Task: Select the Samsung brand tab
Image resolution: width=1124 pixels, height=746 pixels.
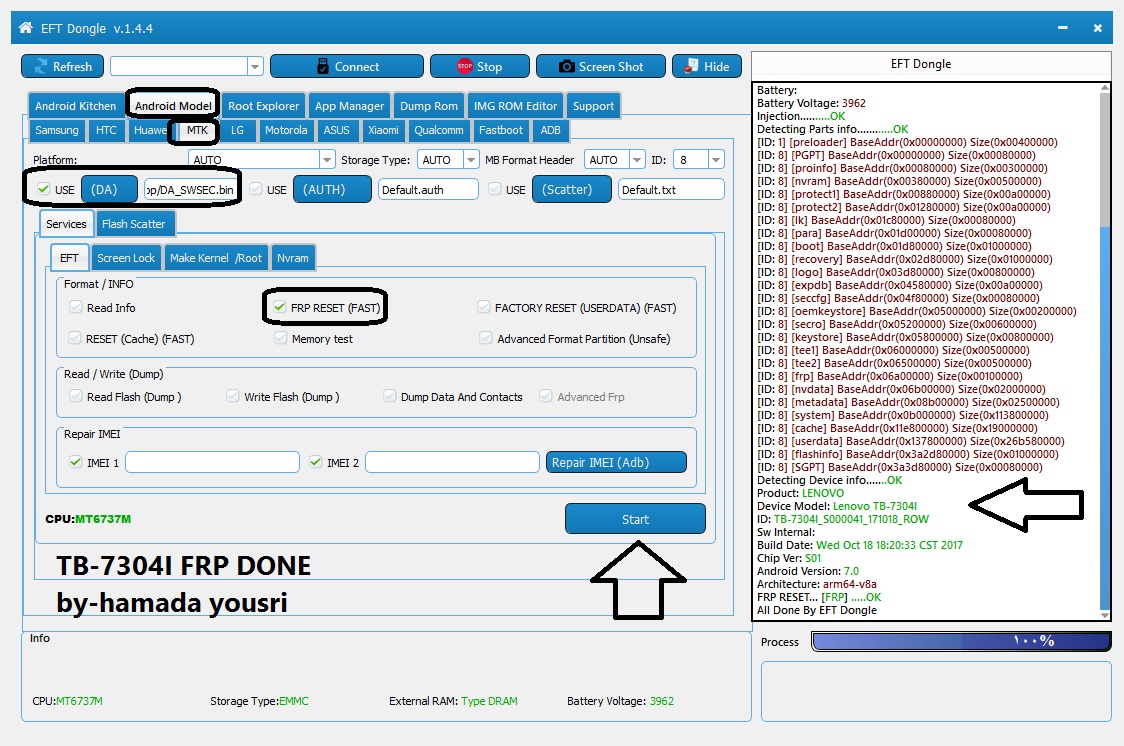Action: [x=57, y=130]
